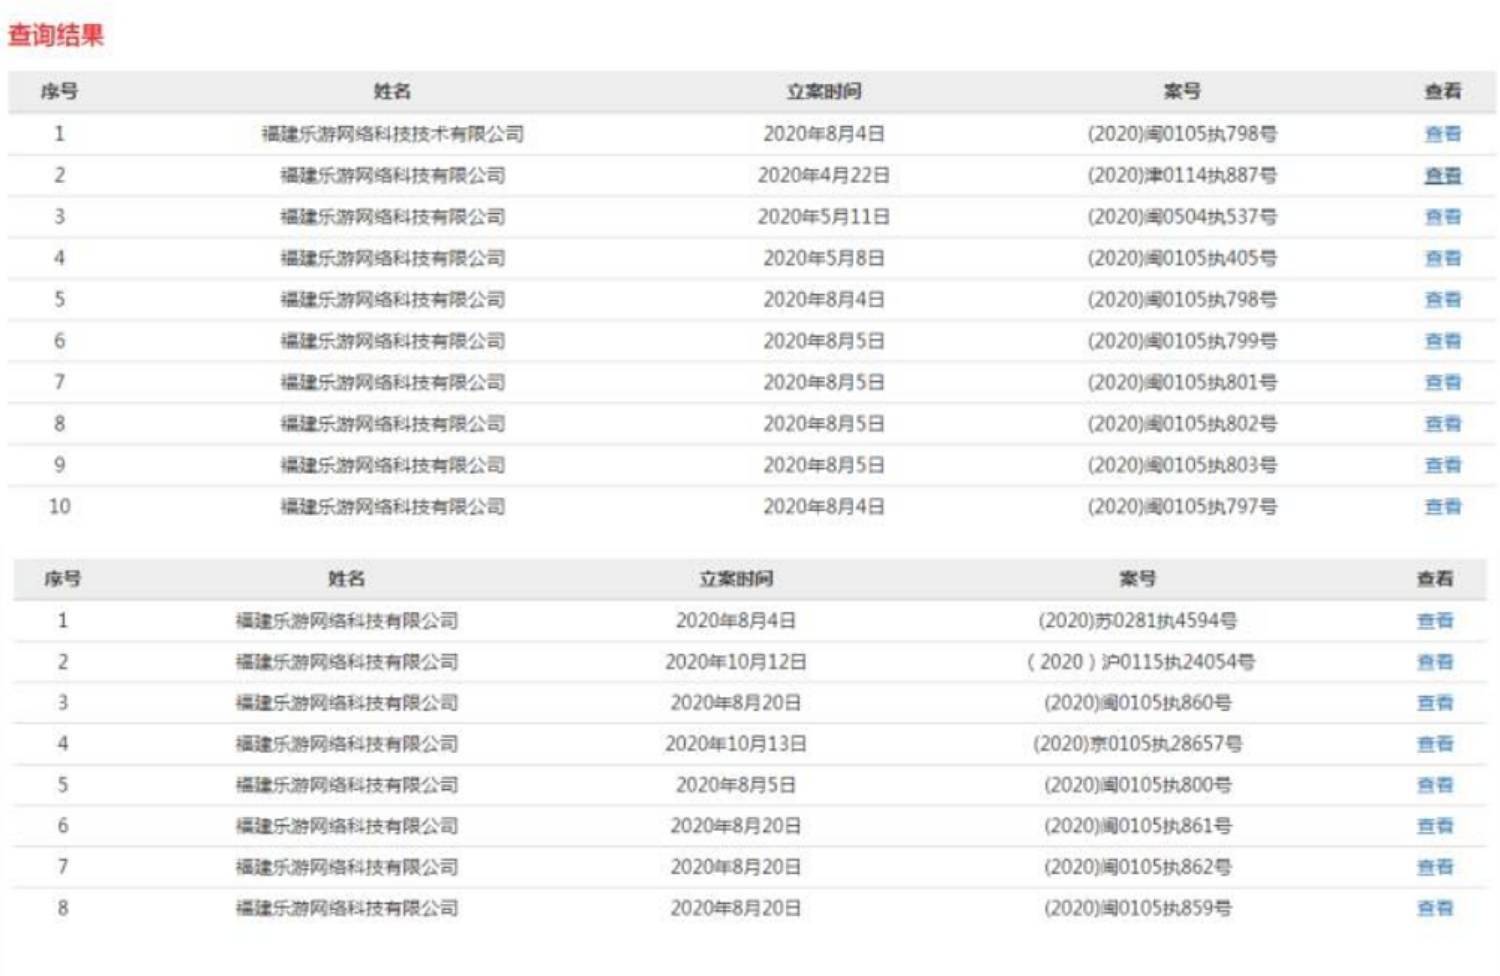Open 查看 link for 京0105执28657号

[x=1435, y=744]
